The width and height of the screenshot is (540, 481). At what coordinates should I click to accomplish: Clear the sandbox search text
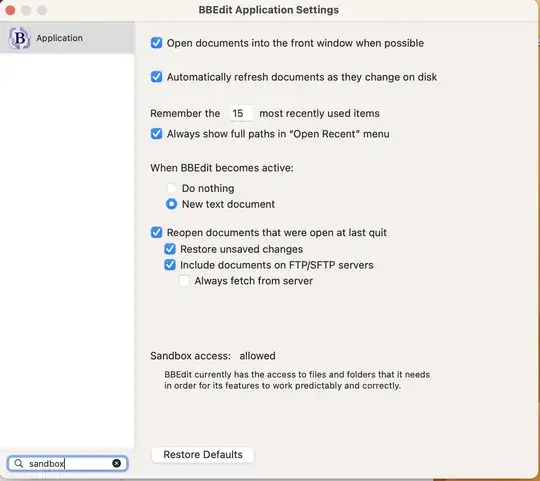point(116,463)
